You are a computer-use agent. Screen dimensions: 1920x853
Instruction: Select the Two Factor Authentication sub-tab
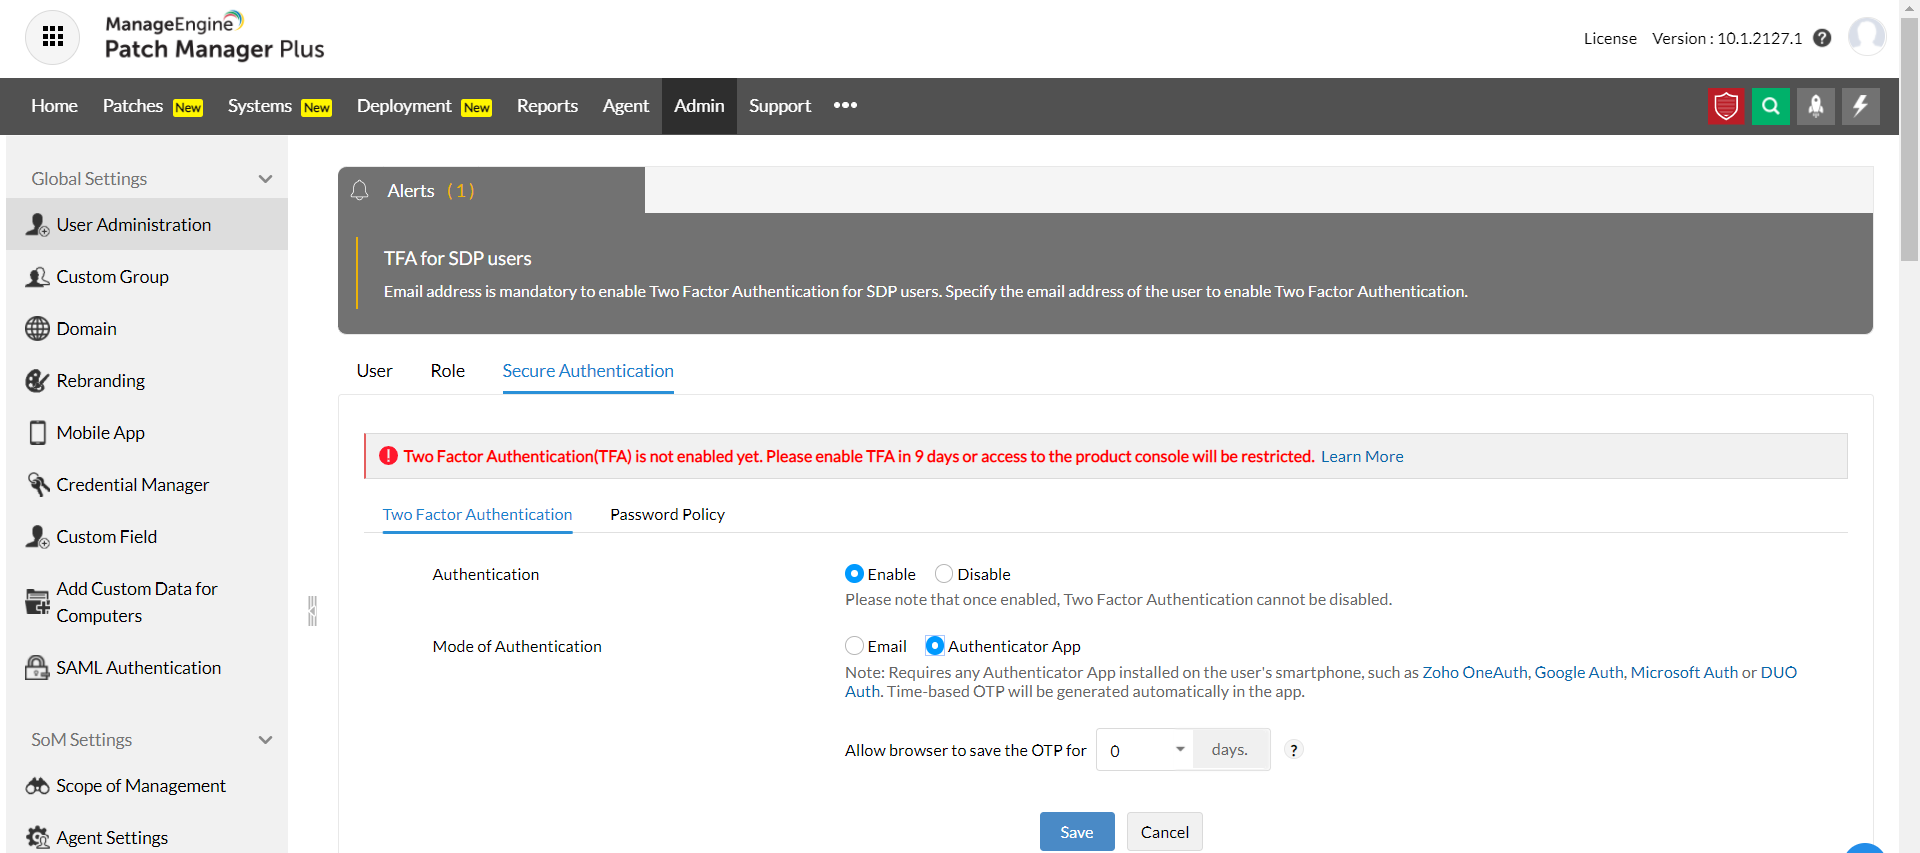(477, 515)
